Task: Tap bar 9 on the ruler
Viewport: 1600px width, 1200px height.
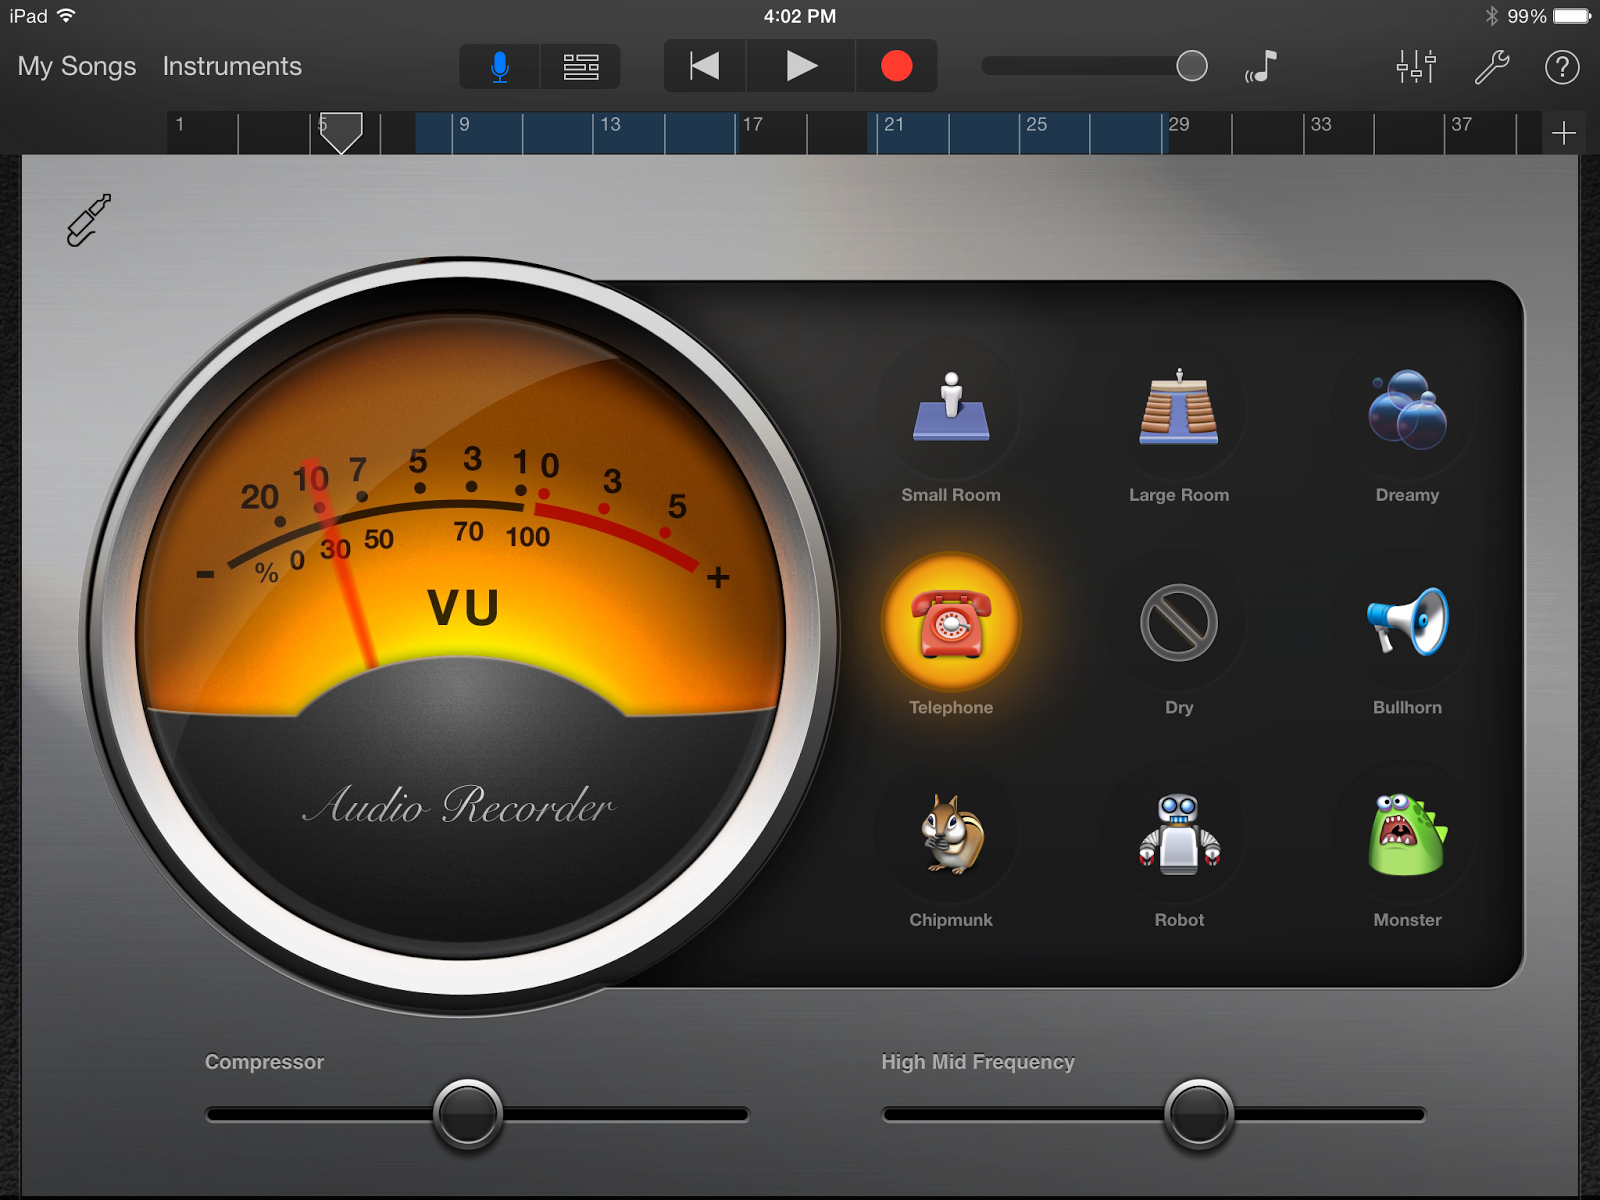Action: [464, 125]
